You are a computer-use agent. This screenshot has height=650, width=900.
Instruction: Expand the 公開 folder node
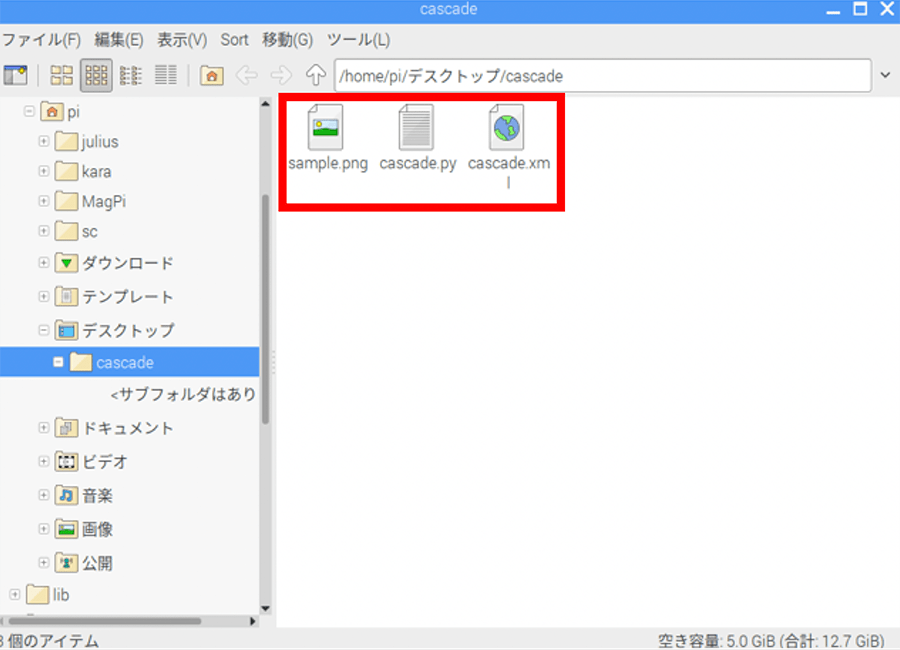tap(44, 562)
